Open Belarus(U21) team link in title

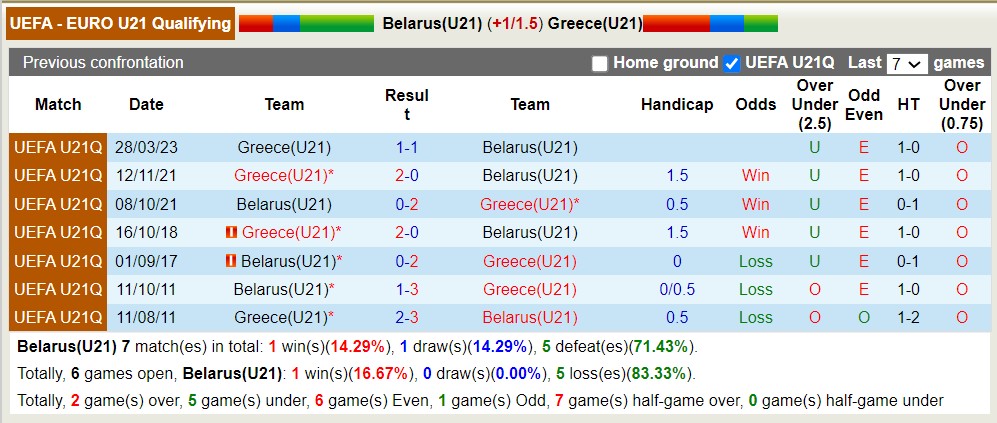coord(432,23)
